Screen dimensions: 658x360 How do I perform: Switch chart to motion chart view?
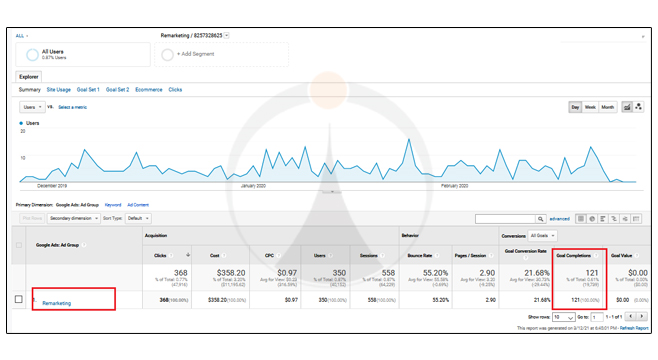click(638, 107)
